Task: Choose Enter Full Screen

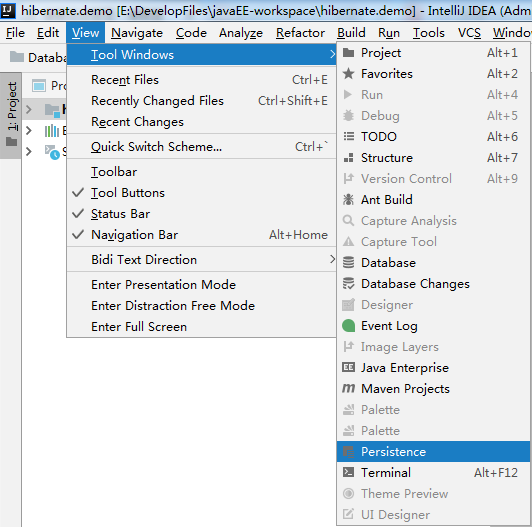Action: point(201,326)
